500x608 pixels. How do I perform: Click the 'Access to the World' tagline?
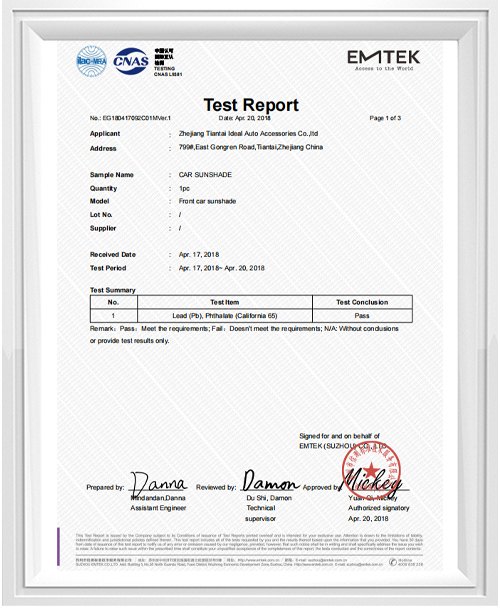pos(384,69)
